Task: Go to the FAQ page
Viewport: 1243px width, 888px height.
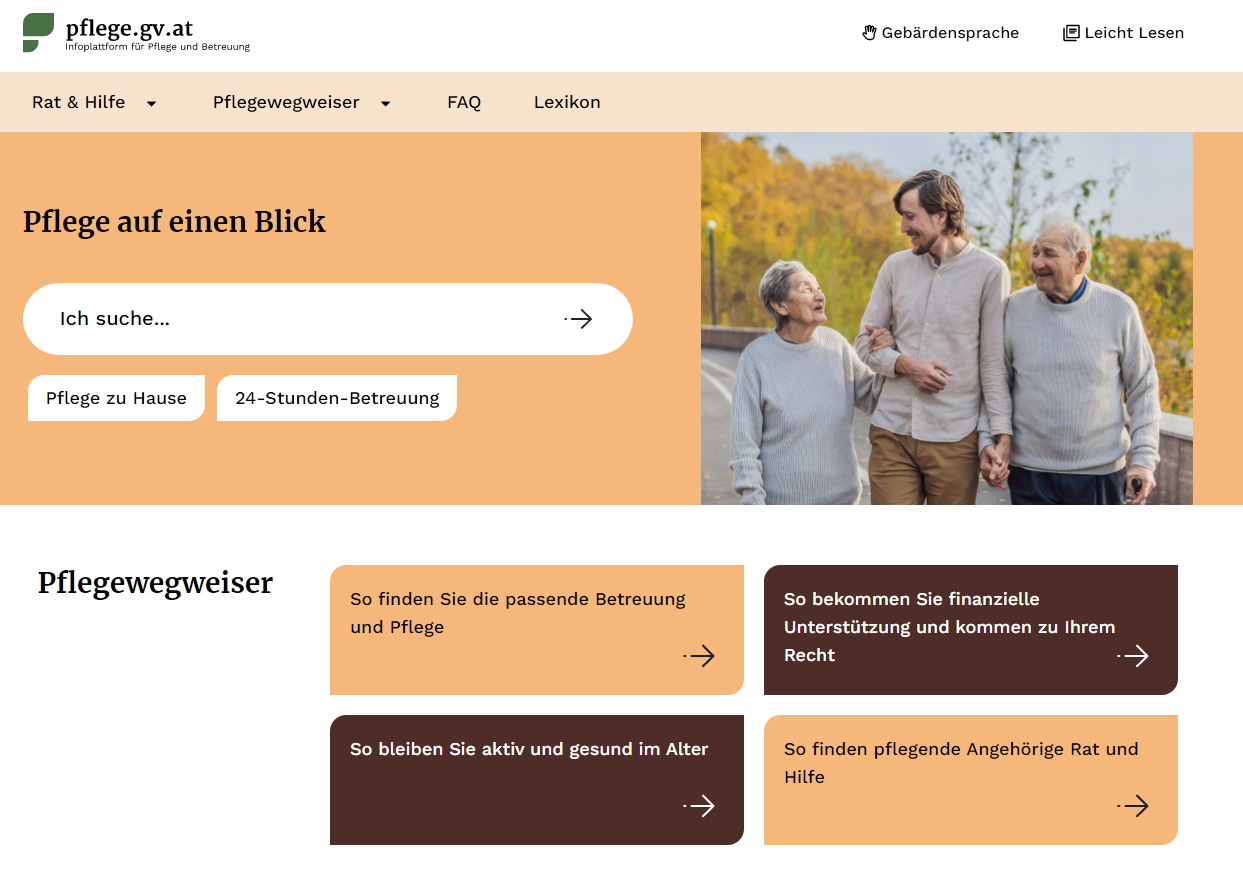Action: click(x=464, y=102)
